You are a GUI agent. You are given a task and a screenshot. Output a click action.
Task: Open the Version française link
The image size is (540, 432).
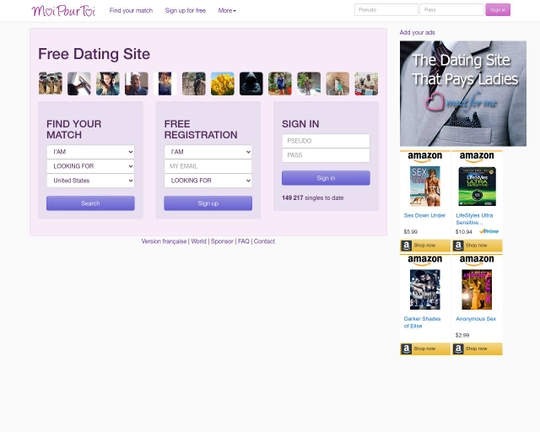click(x=164, y=241)
